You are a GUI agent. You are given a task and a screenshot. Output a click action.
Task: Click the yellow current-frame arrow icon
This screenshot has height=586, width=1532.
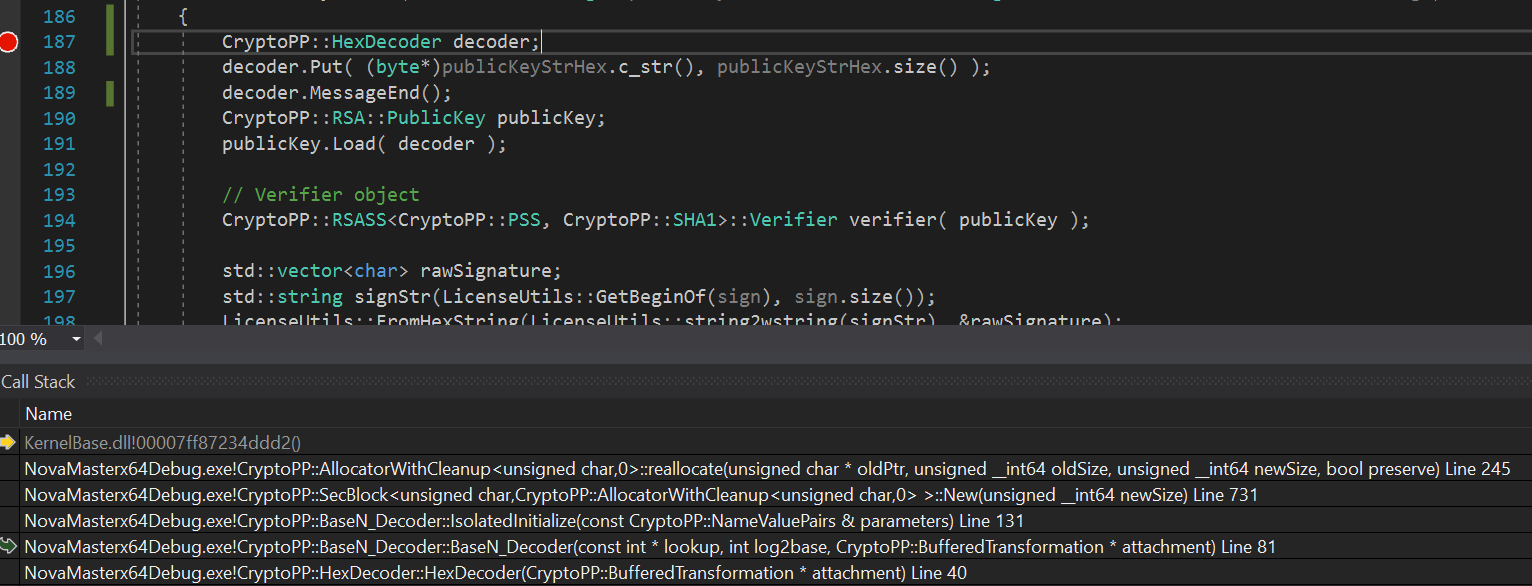tap(9, 442)
